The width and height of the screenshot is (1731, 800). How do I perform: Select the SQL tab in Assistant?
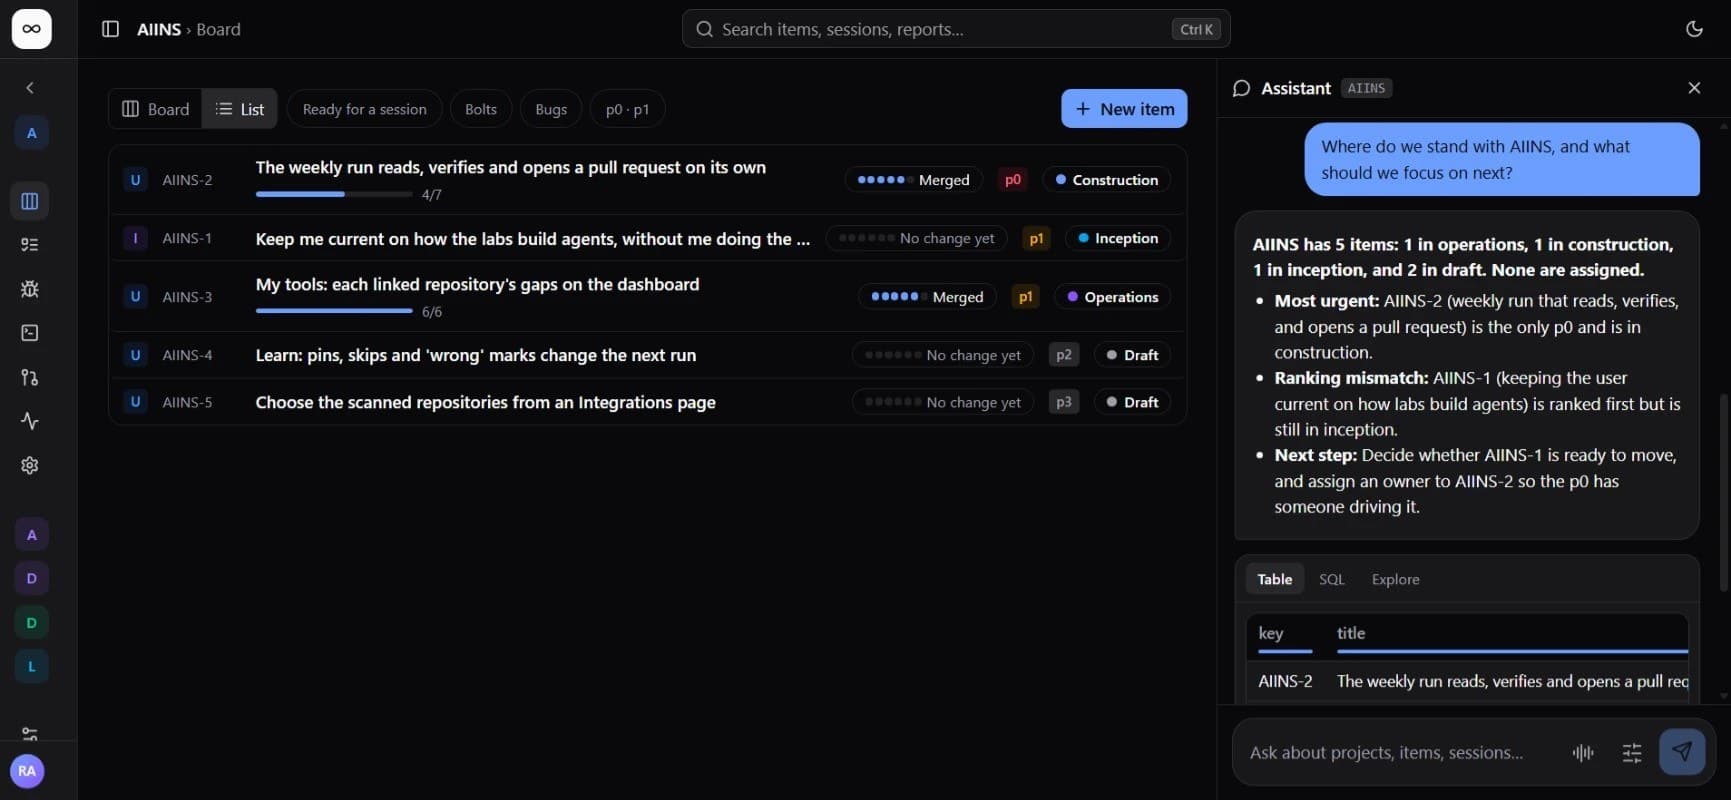tap(1331, 579)
